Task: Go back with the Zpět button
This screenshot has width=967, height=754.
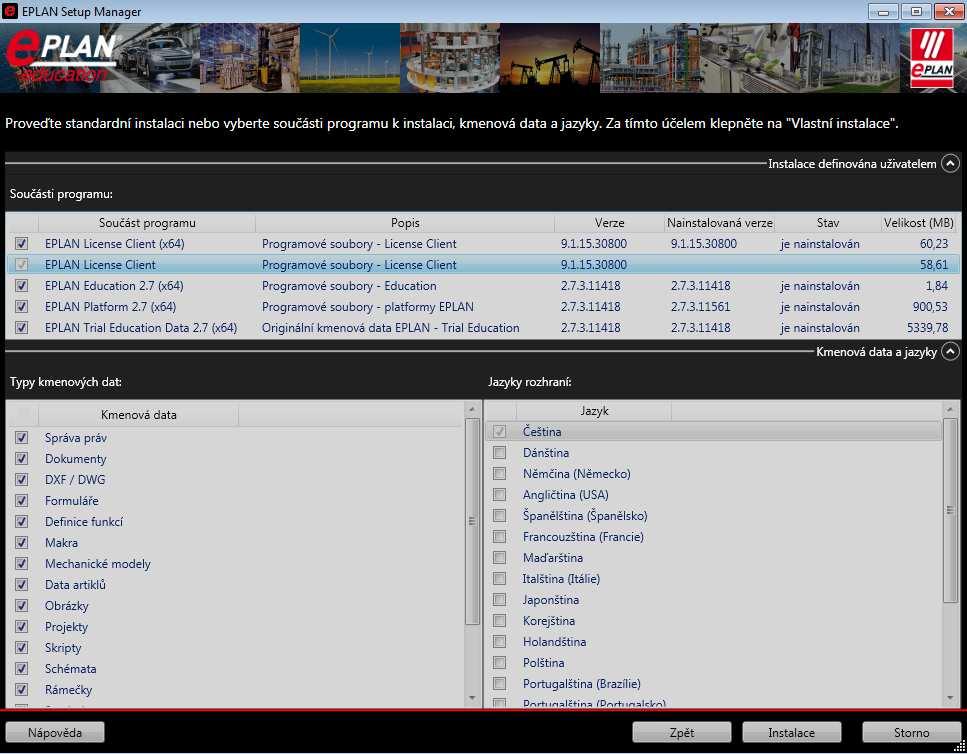Action: pos(681,732)
